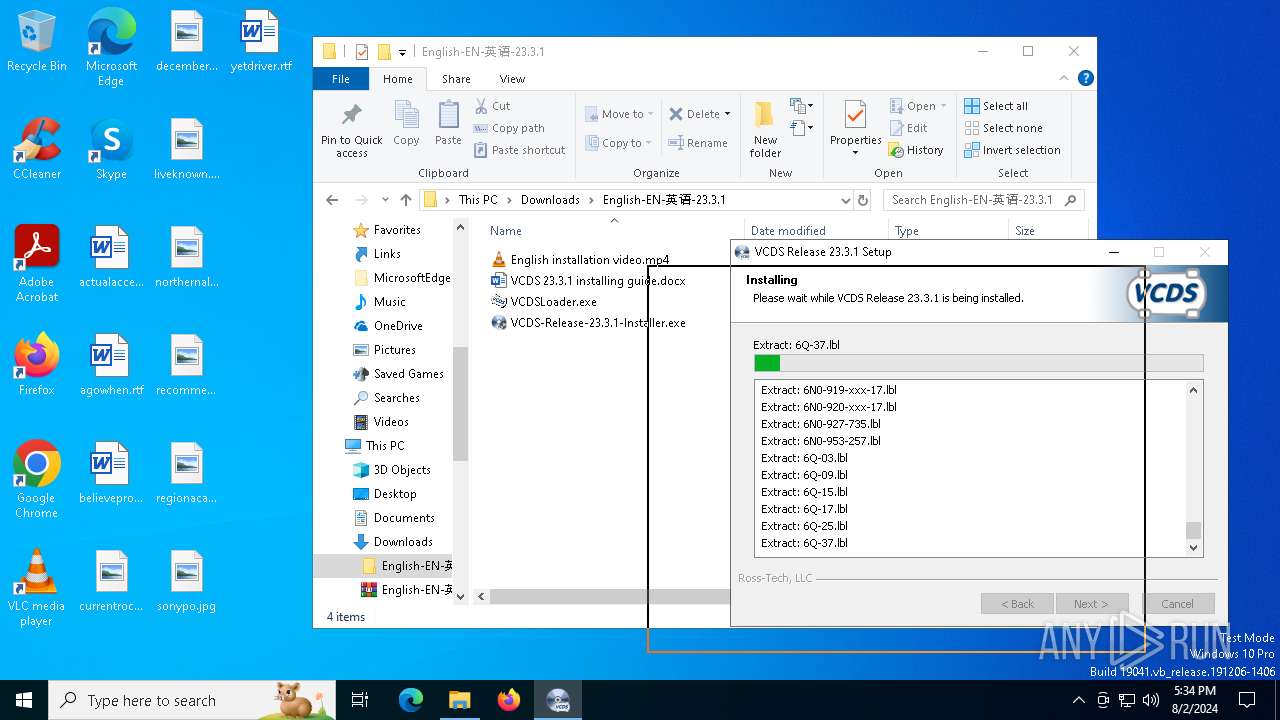Expand the Delete dropdown arrow
The width and height of the screenshot is (1280, 720).
click(727, 114)
